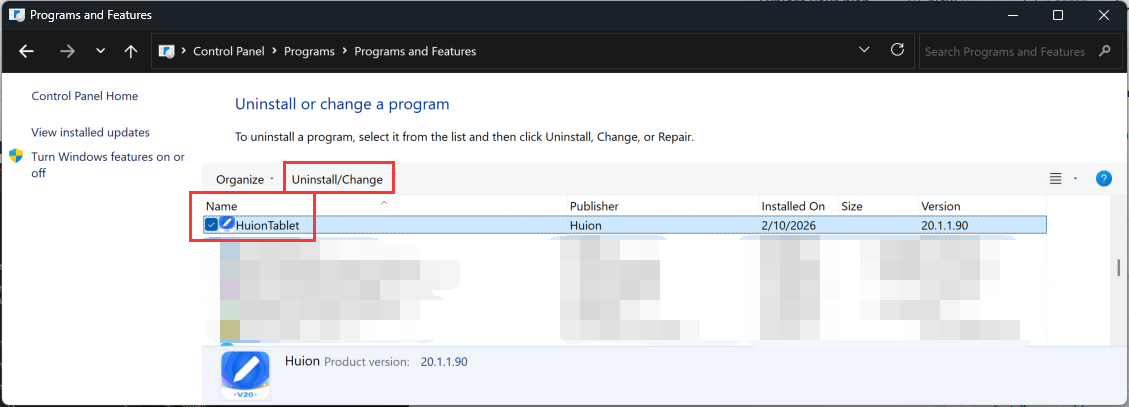Open help with the question mark icon

[1104, 179]
